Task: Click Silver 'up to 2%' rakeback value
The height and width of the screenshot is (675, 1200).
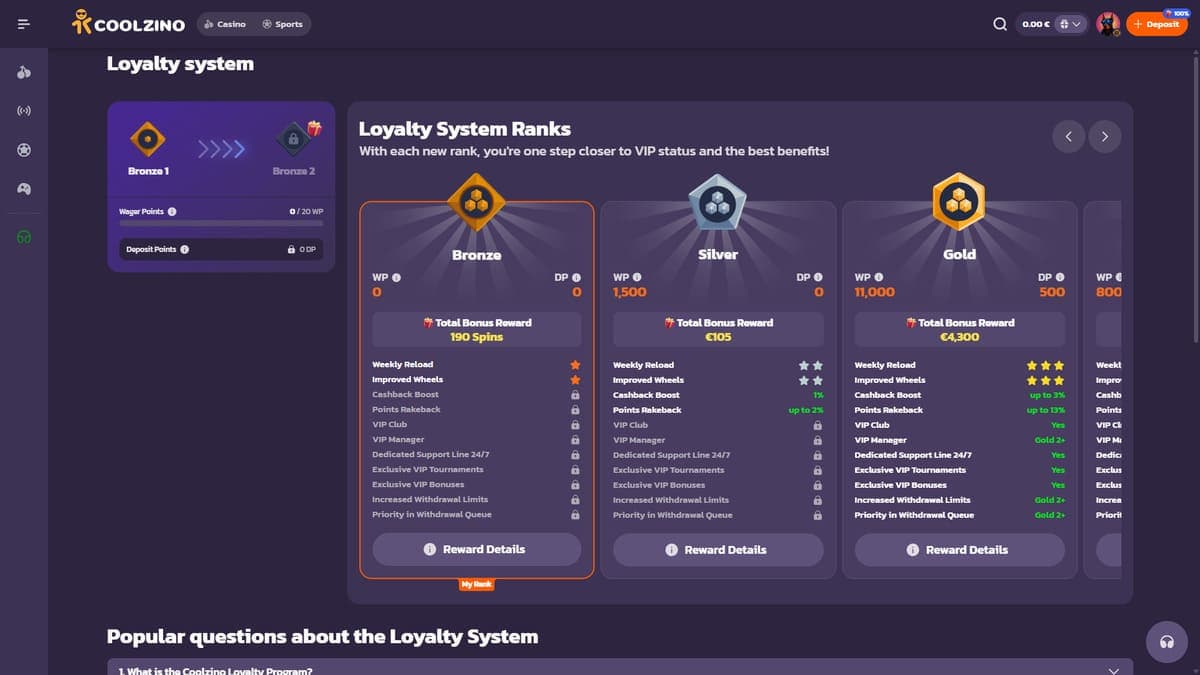Action: (x=805, y=410)
